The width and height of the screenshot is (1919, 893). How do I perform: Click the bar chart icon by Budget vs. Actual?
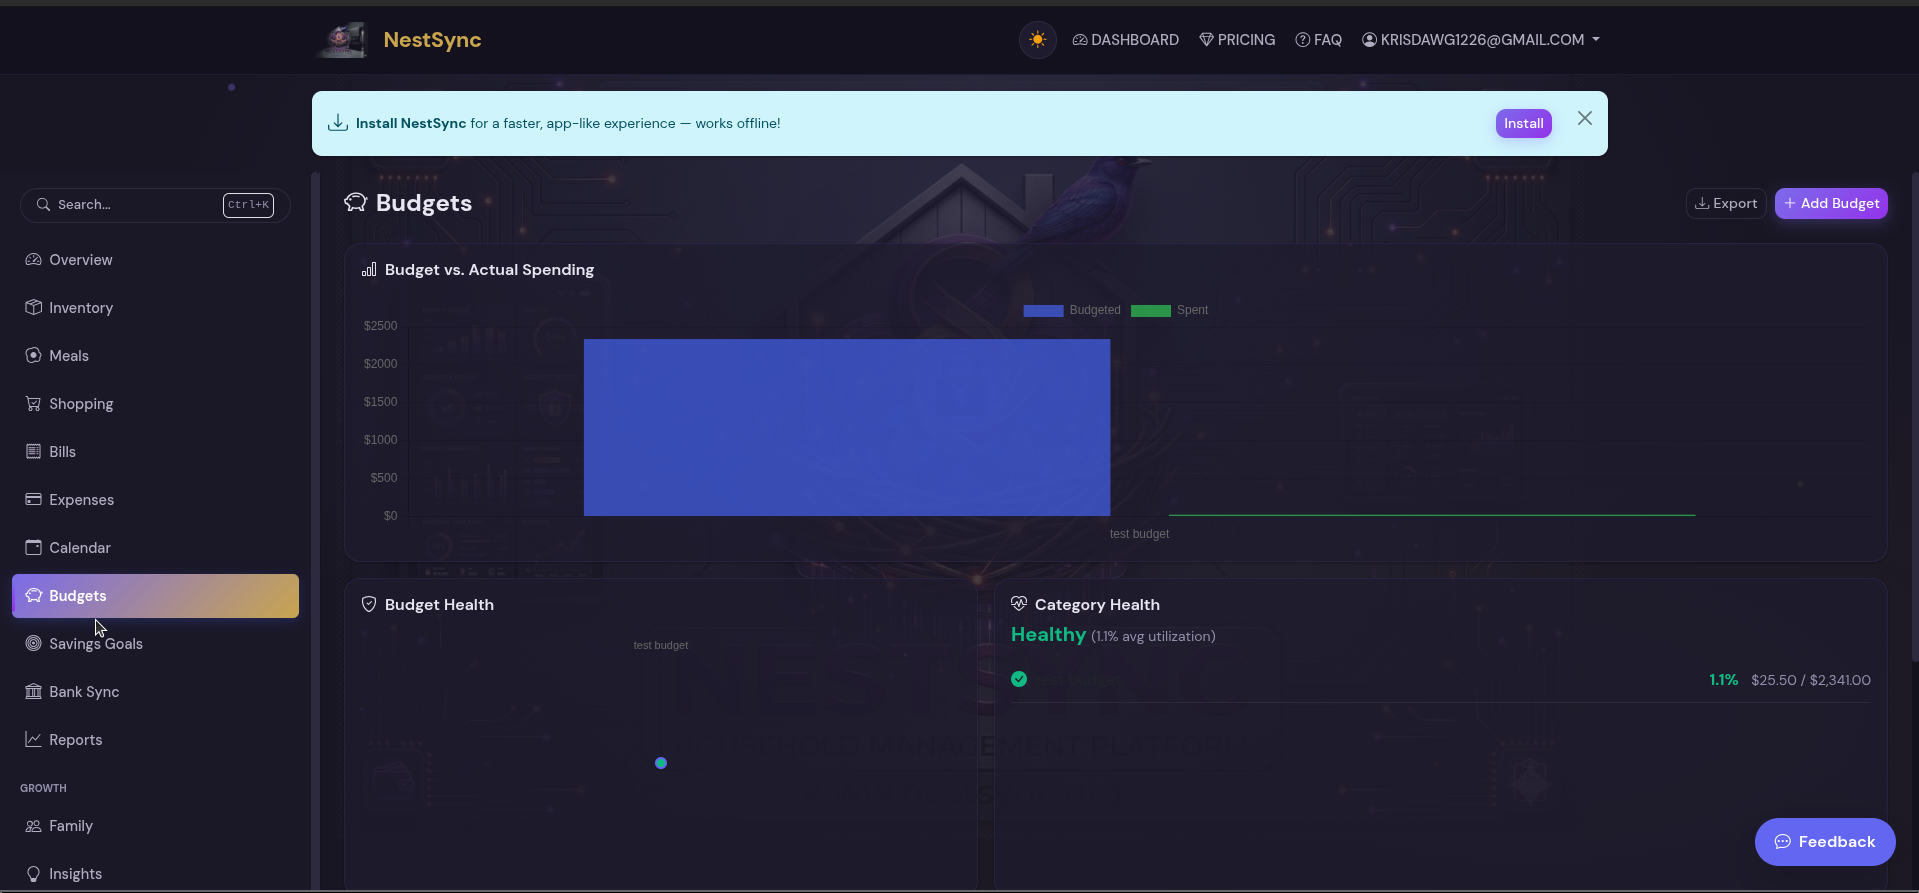pyautogui.click(x=369, y=270)
